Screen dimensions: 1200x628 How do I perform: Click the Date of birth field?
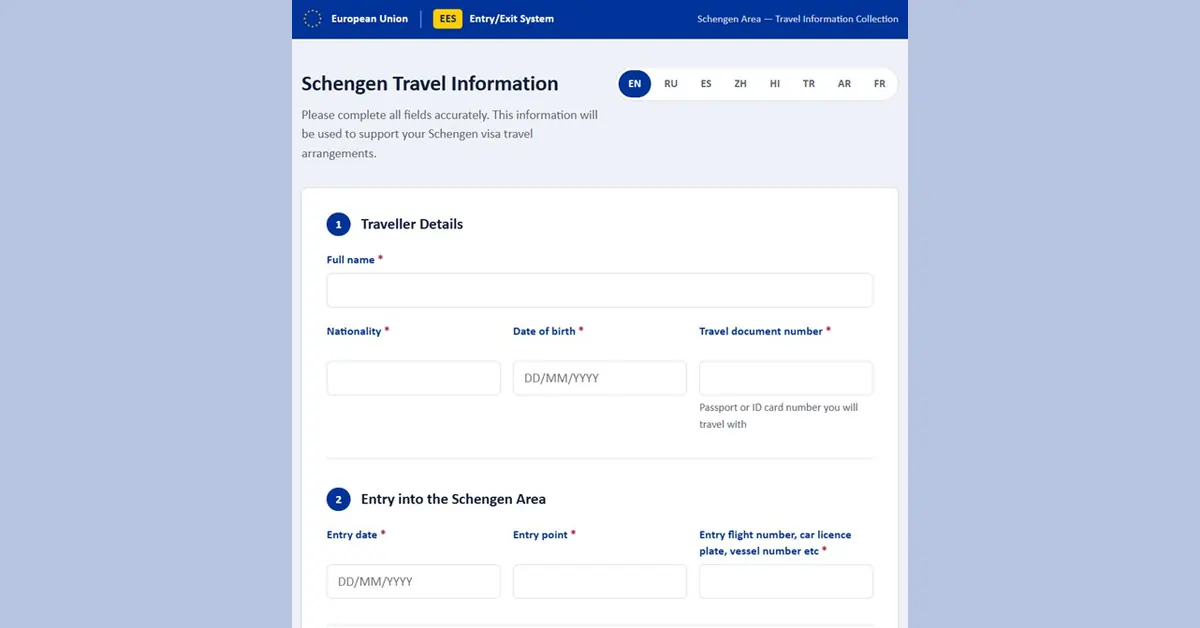[600, 378]
